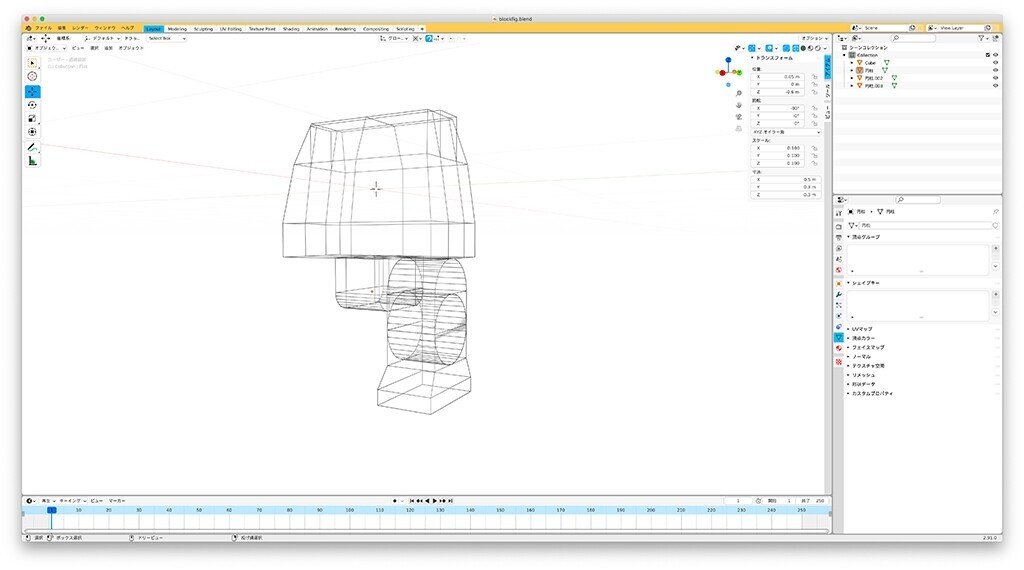Collapse the Vertex Groups panel
The image size is (1024, 570).
pos(865,237)
